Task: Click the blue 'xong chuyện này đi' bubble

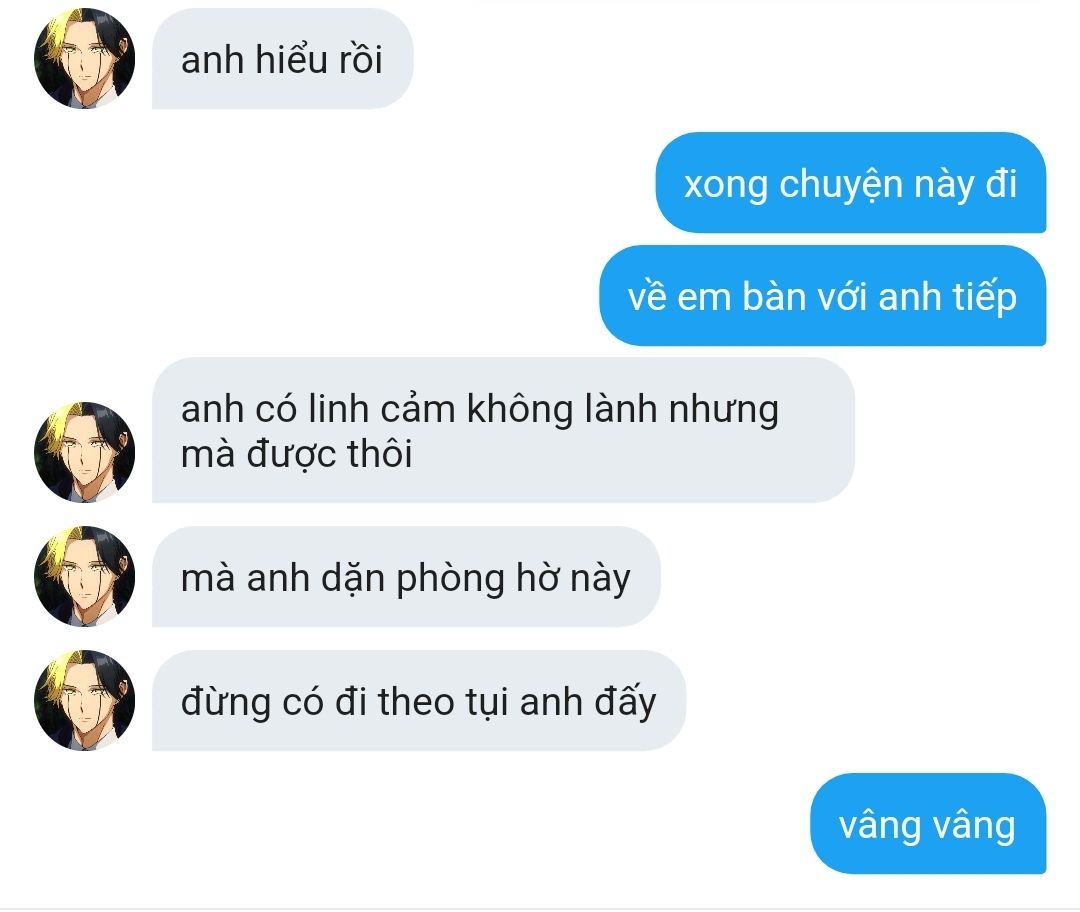Action: pos(851,183)
